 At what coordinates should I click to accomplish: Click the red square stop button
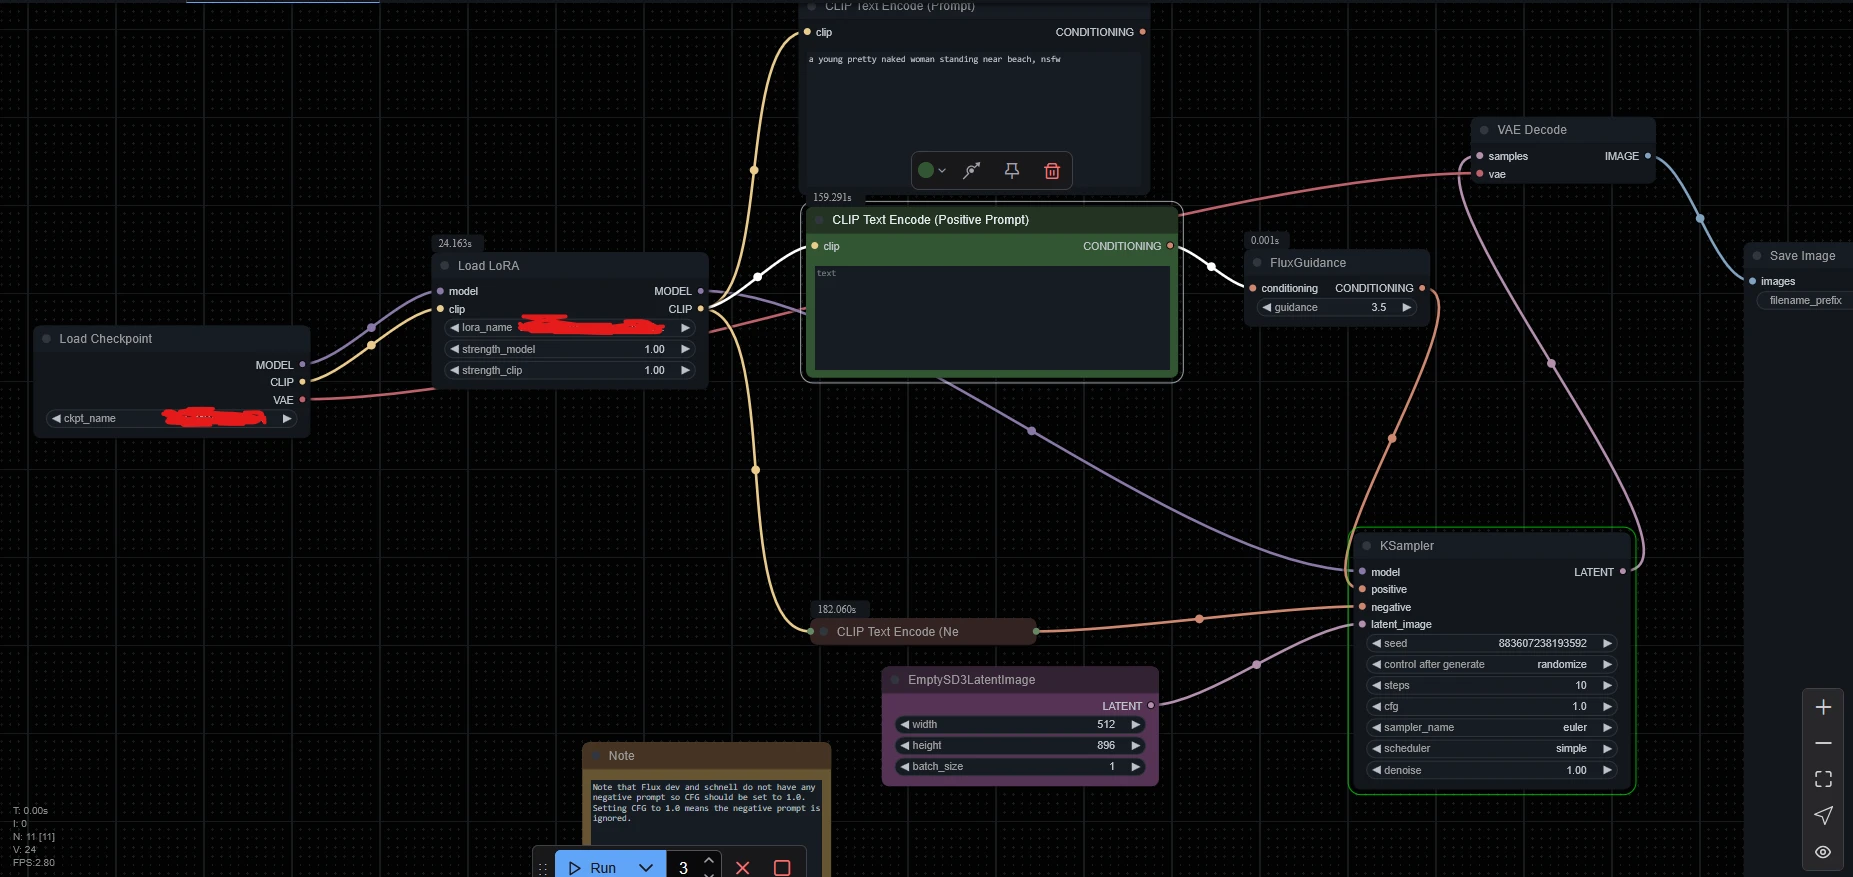point(782,867)
